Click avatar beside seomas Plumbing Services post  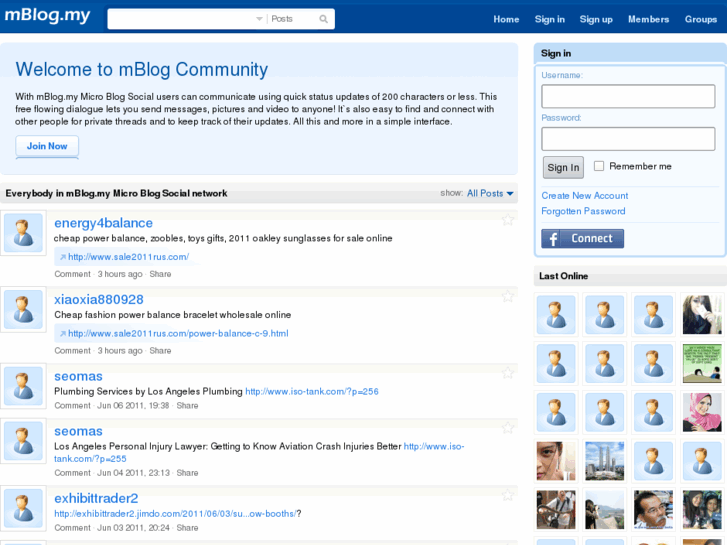(23, 386)
